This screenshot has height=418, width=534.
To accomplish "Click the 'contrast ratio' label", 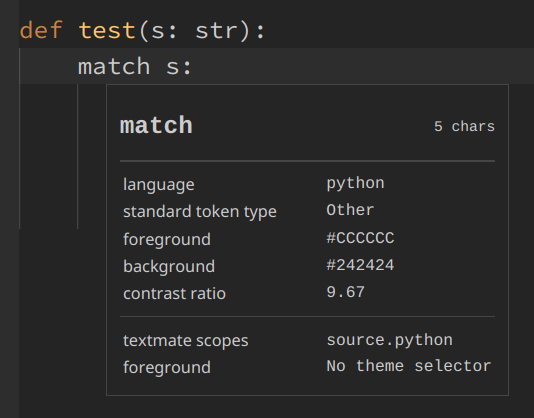I will [174, 294].
